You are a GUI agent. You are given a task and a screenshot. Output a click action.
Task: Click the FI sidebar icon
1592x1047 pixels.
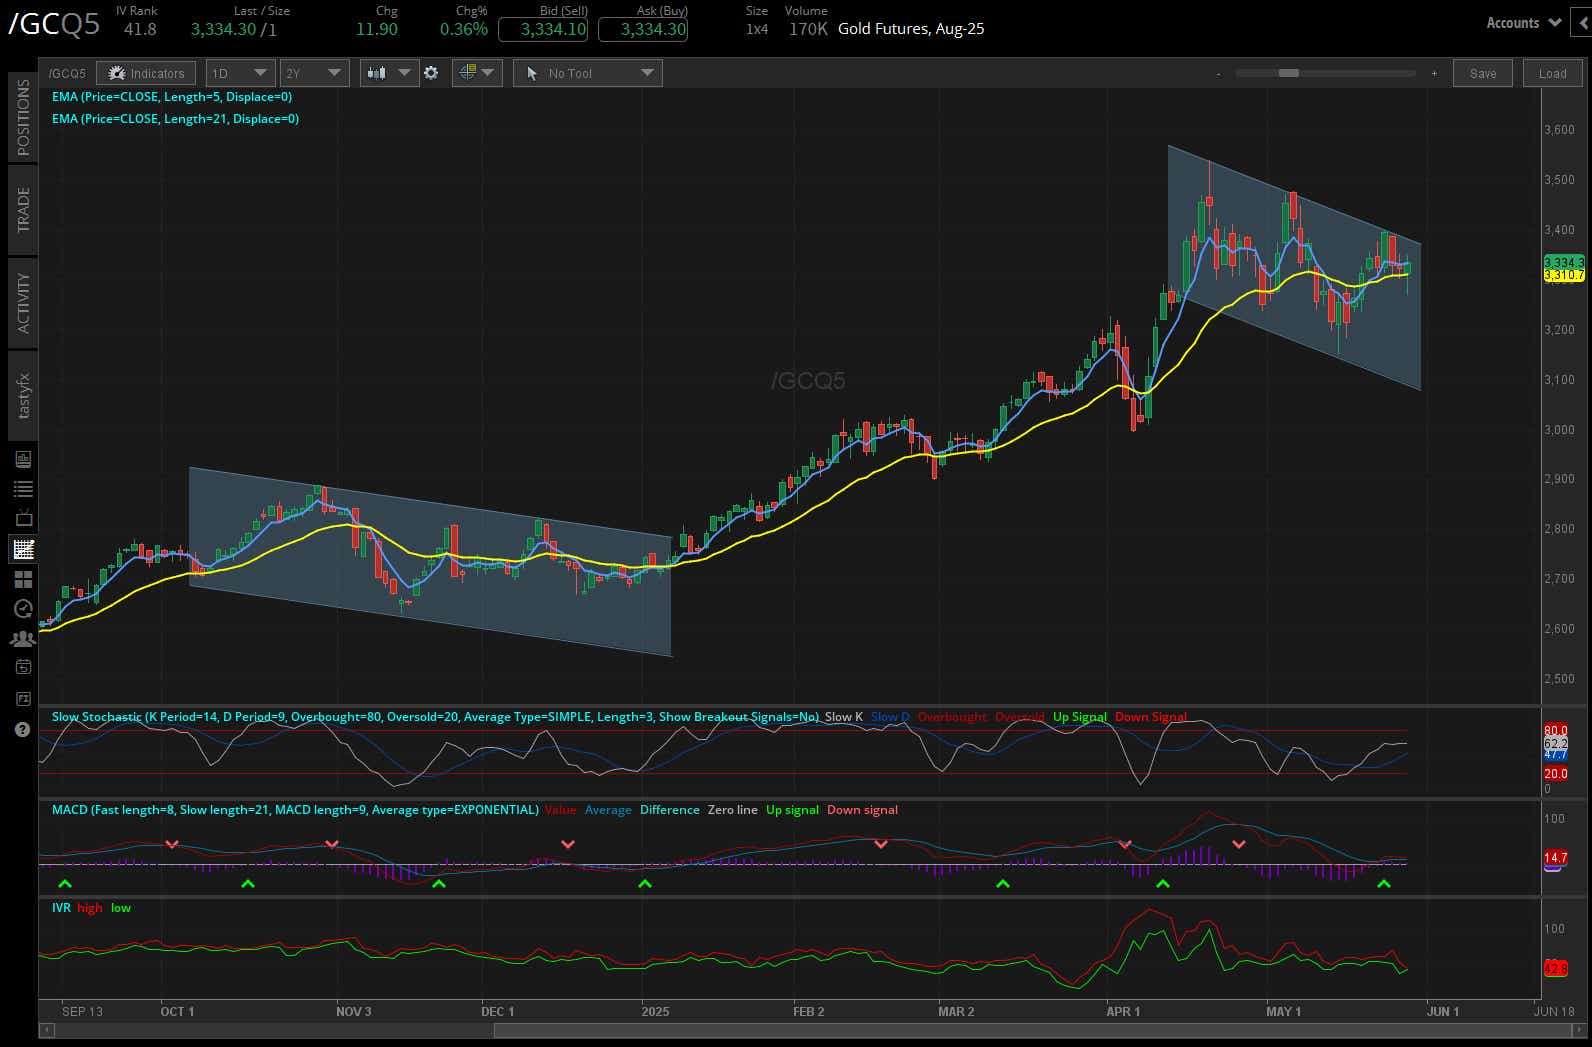coord(23,698)
